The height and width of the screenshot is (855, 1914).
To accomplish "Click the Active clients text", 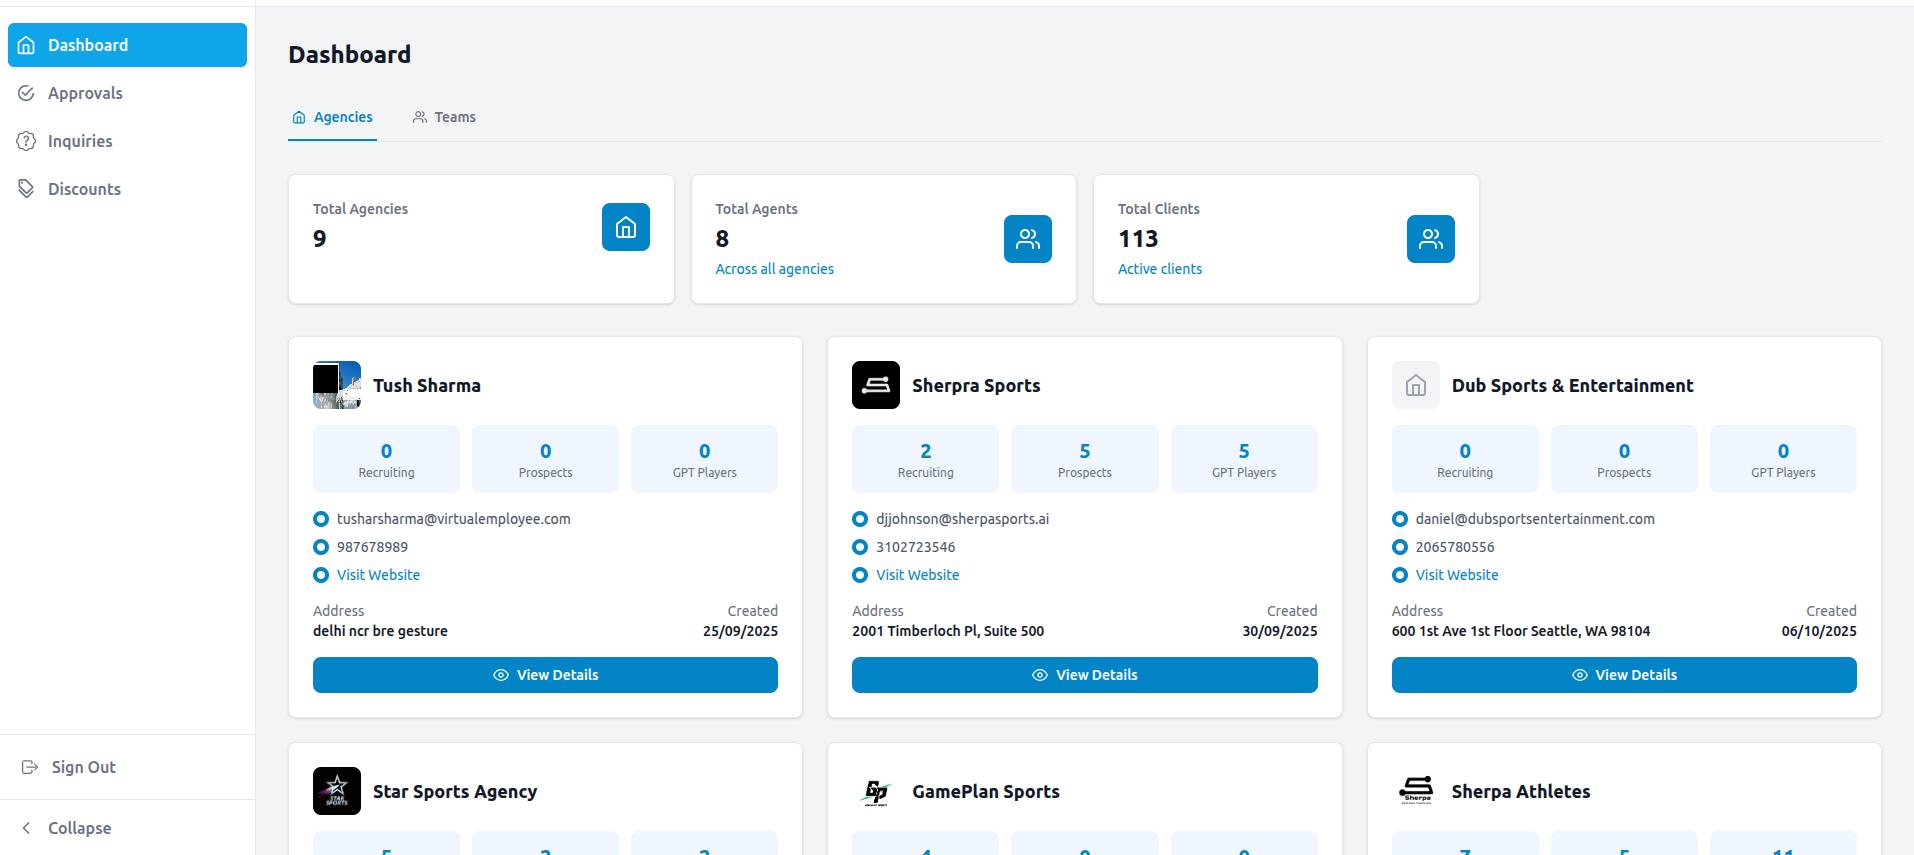I will [x=1160, y=269].
